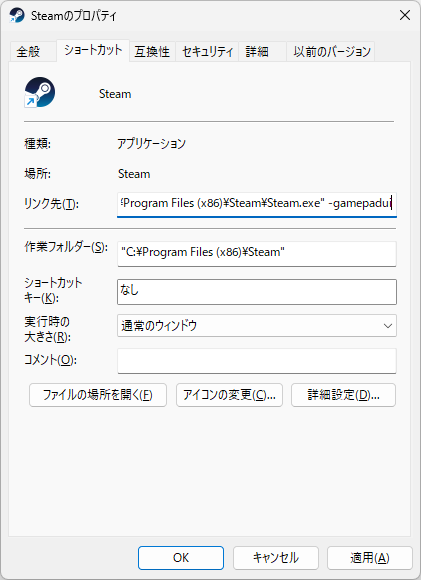
Task: Click the アプリケーション type value
Action: click(151, 143)
